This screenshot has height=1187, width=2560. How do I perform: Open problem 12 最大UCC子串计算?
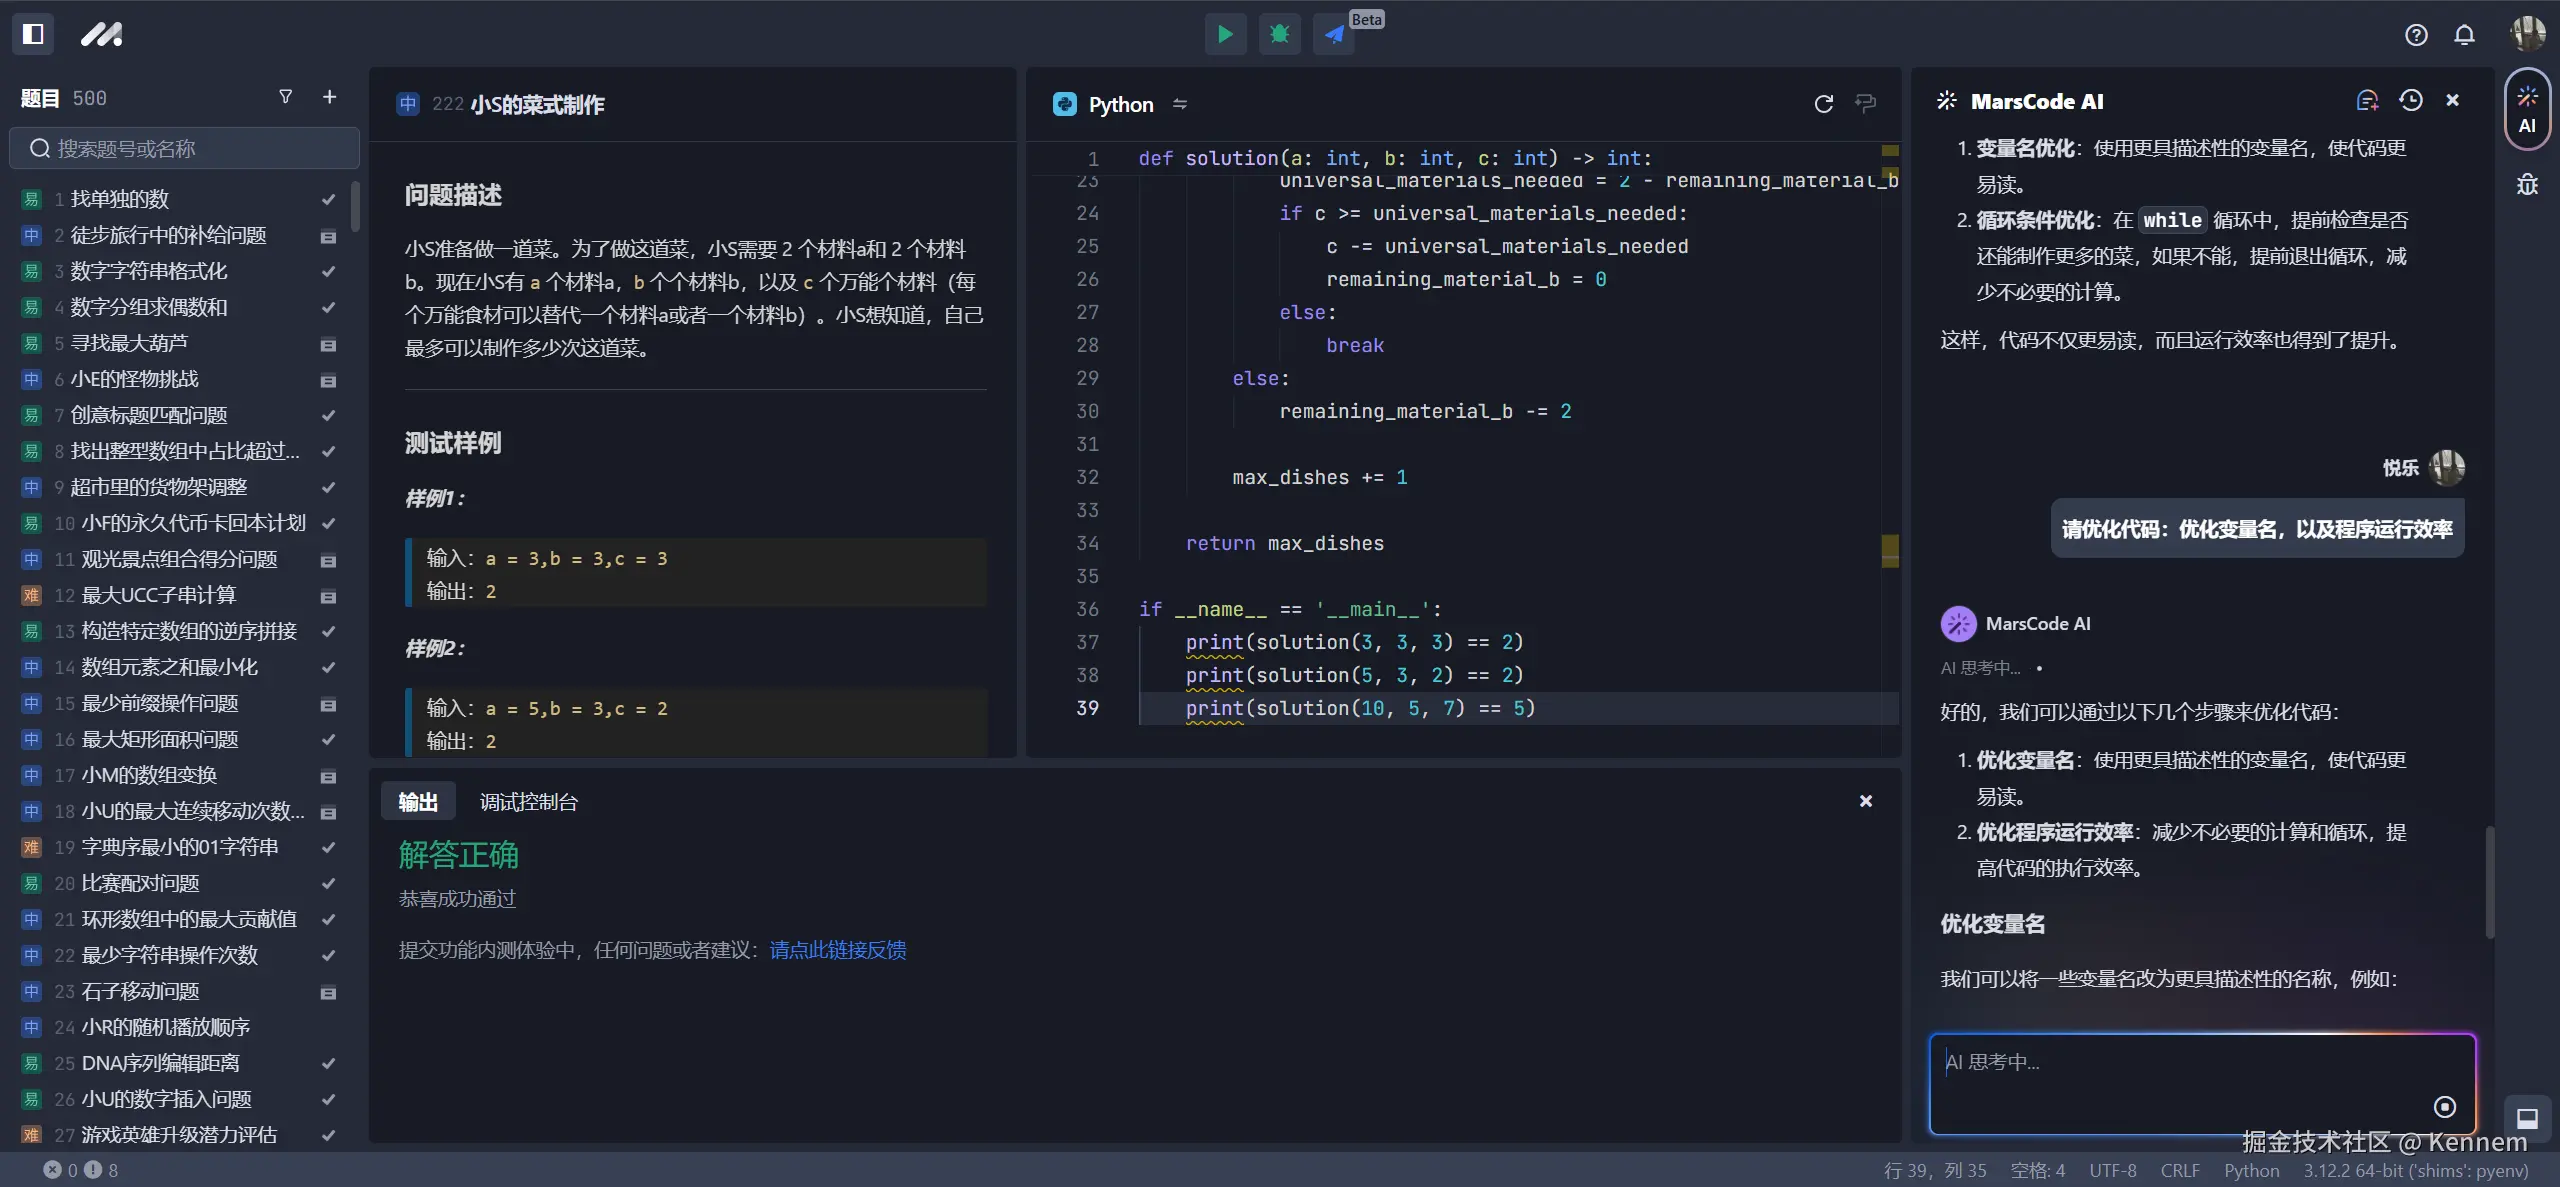coord(158,595)
